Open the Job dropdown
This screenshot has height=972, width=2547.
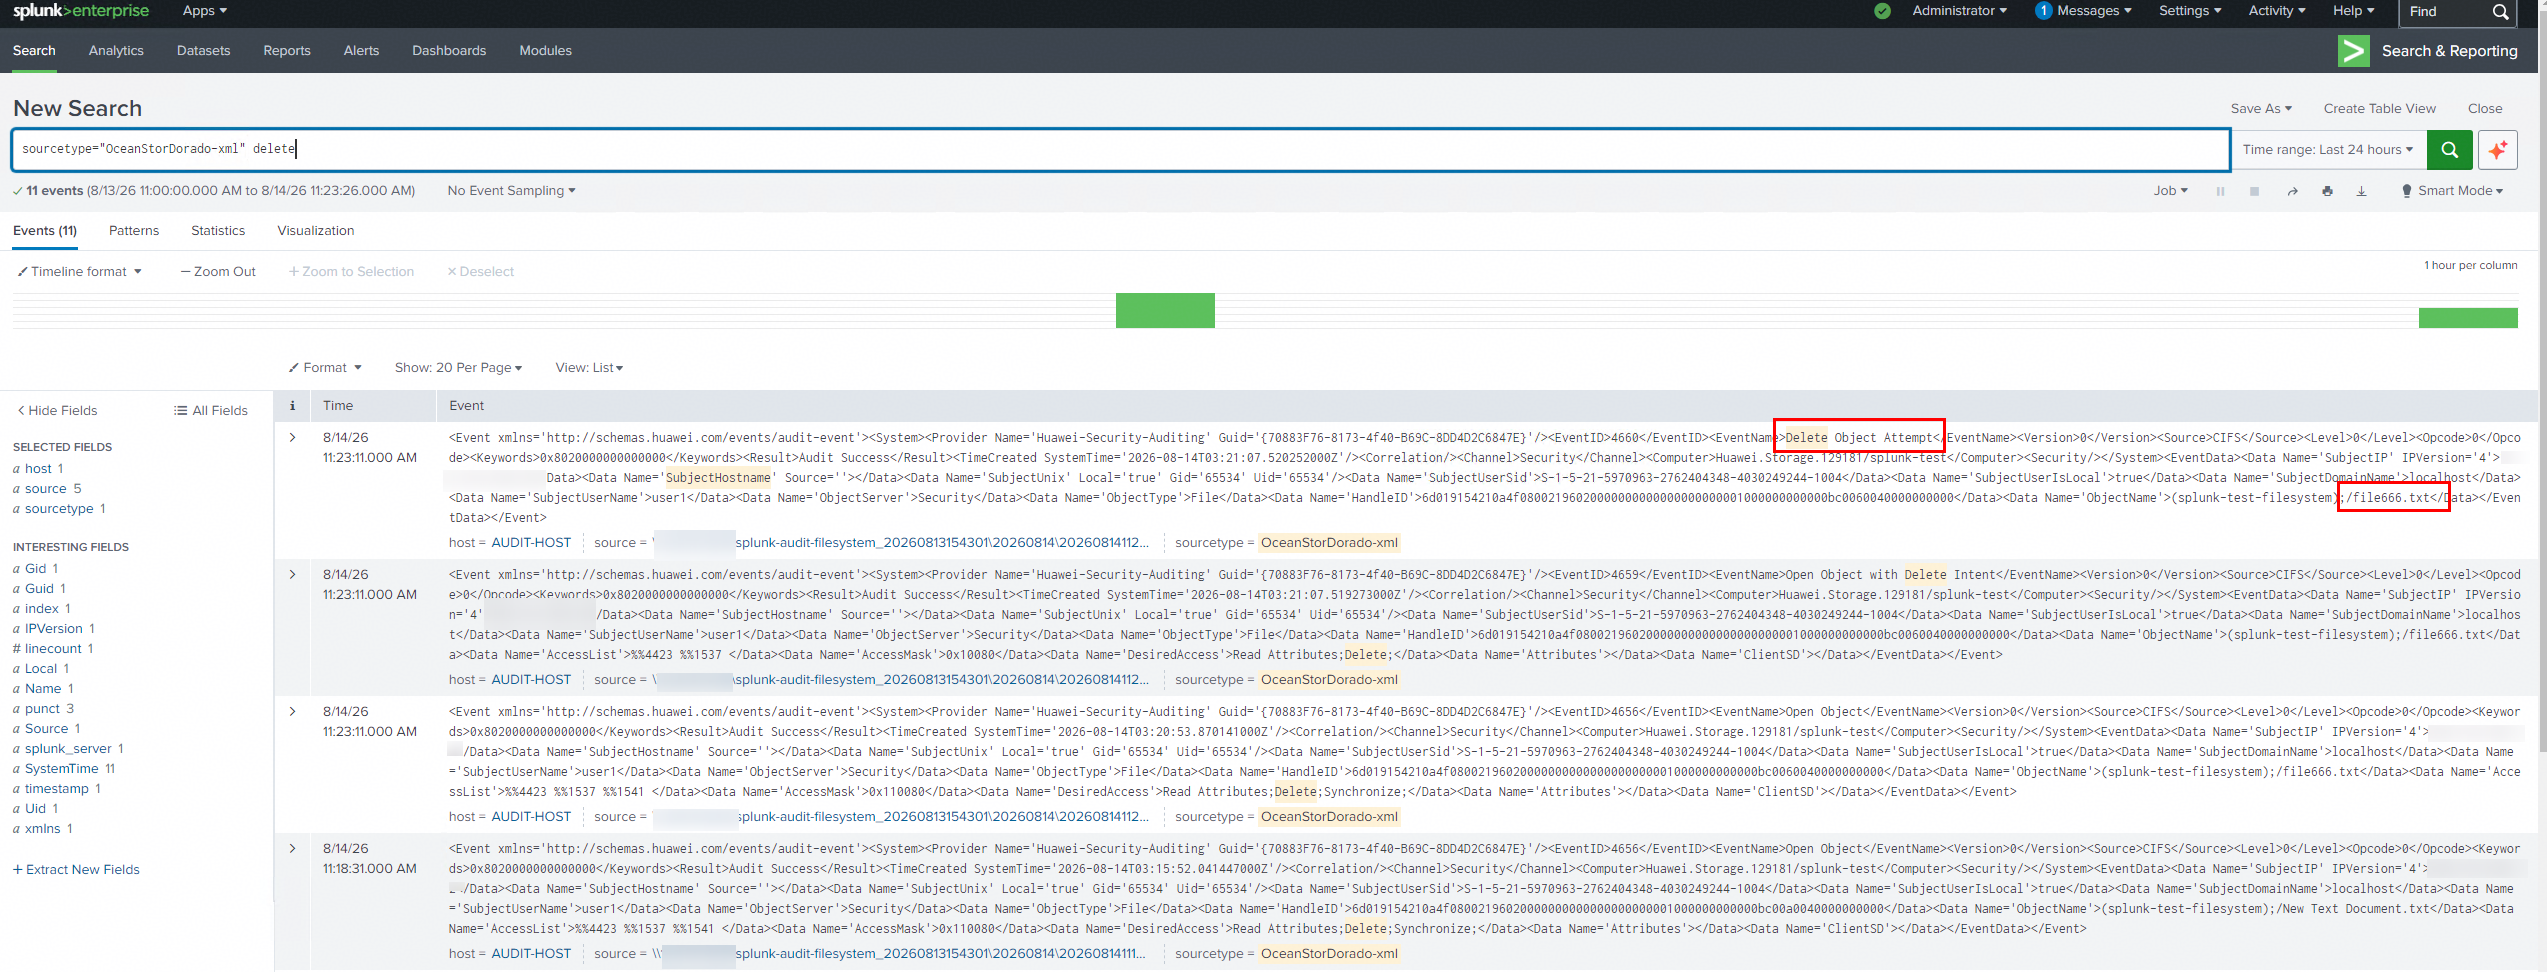coord(2170,191)
